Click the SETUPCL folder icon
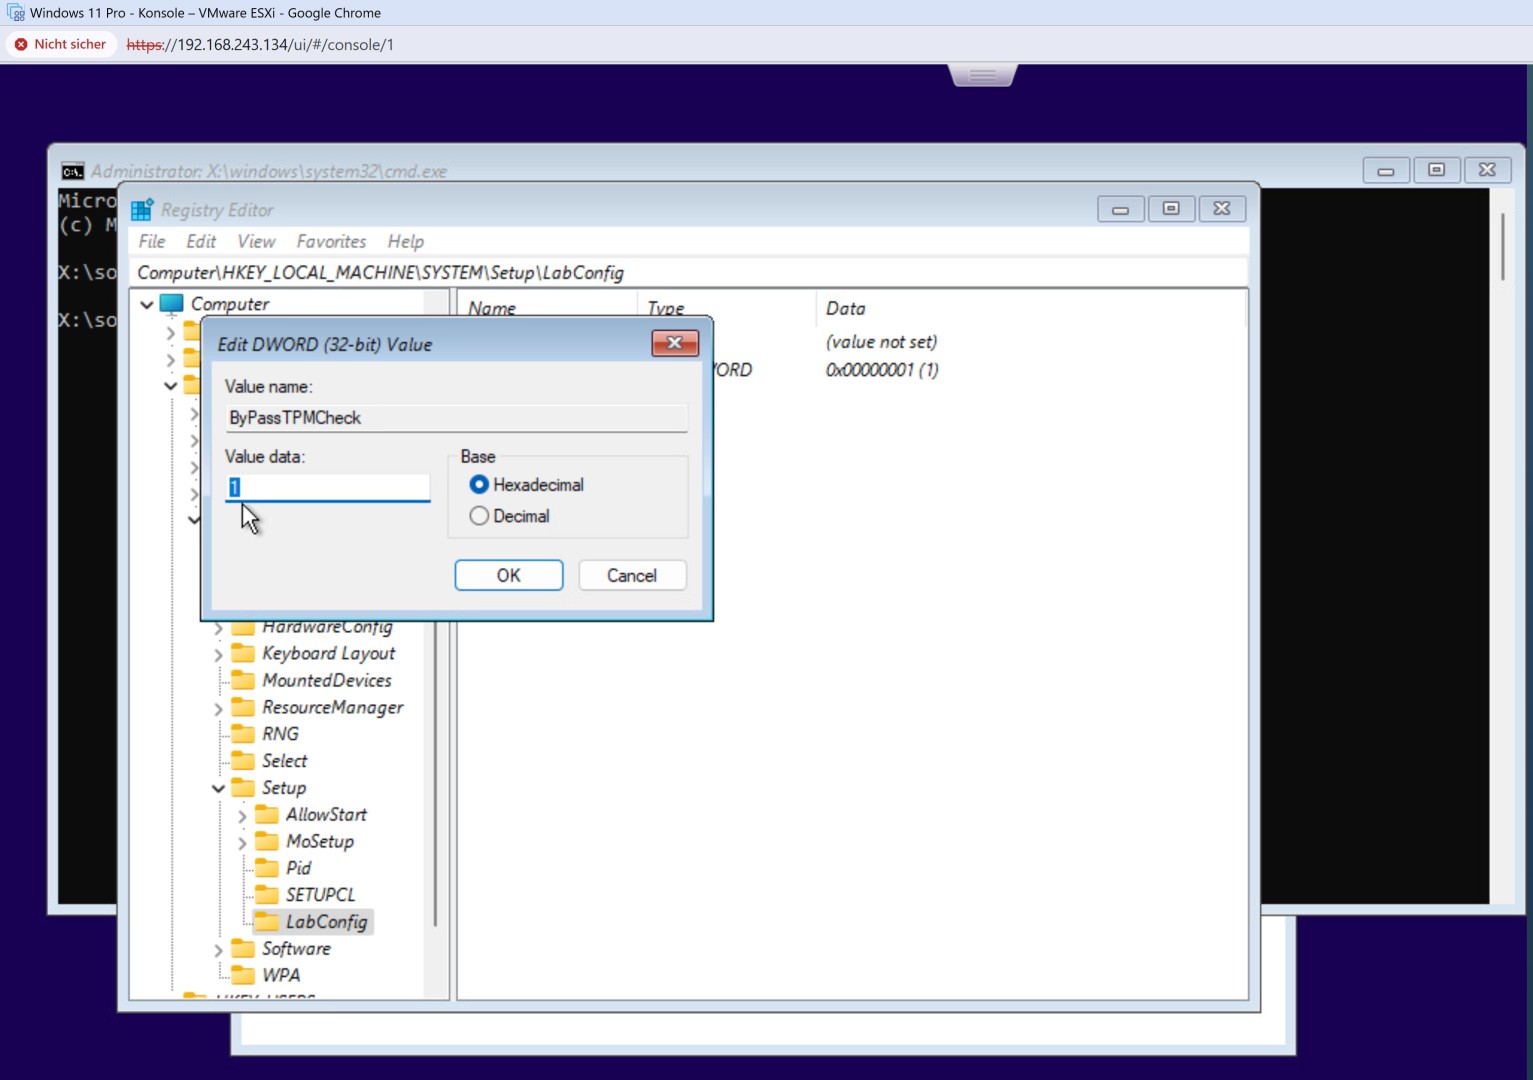 coord(267,895)
